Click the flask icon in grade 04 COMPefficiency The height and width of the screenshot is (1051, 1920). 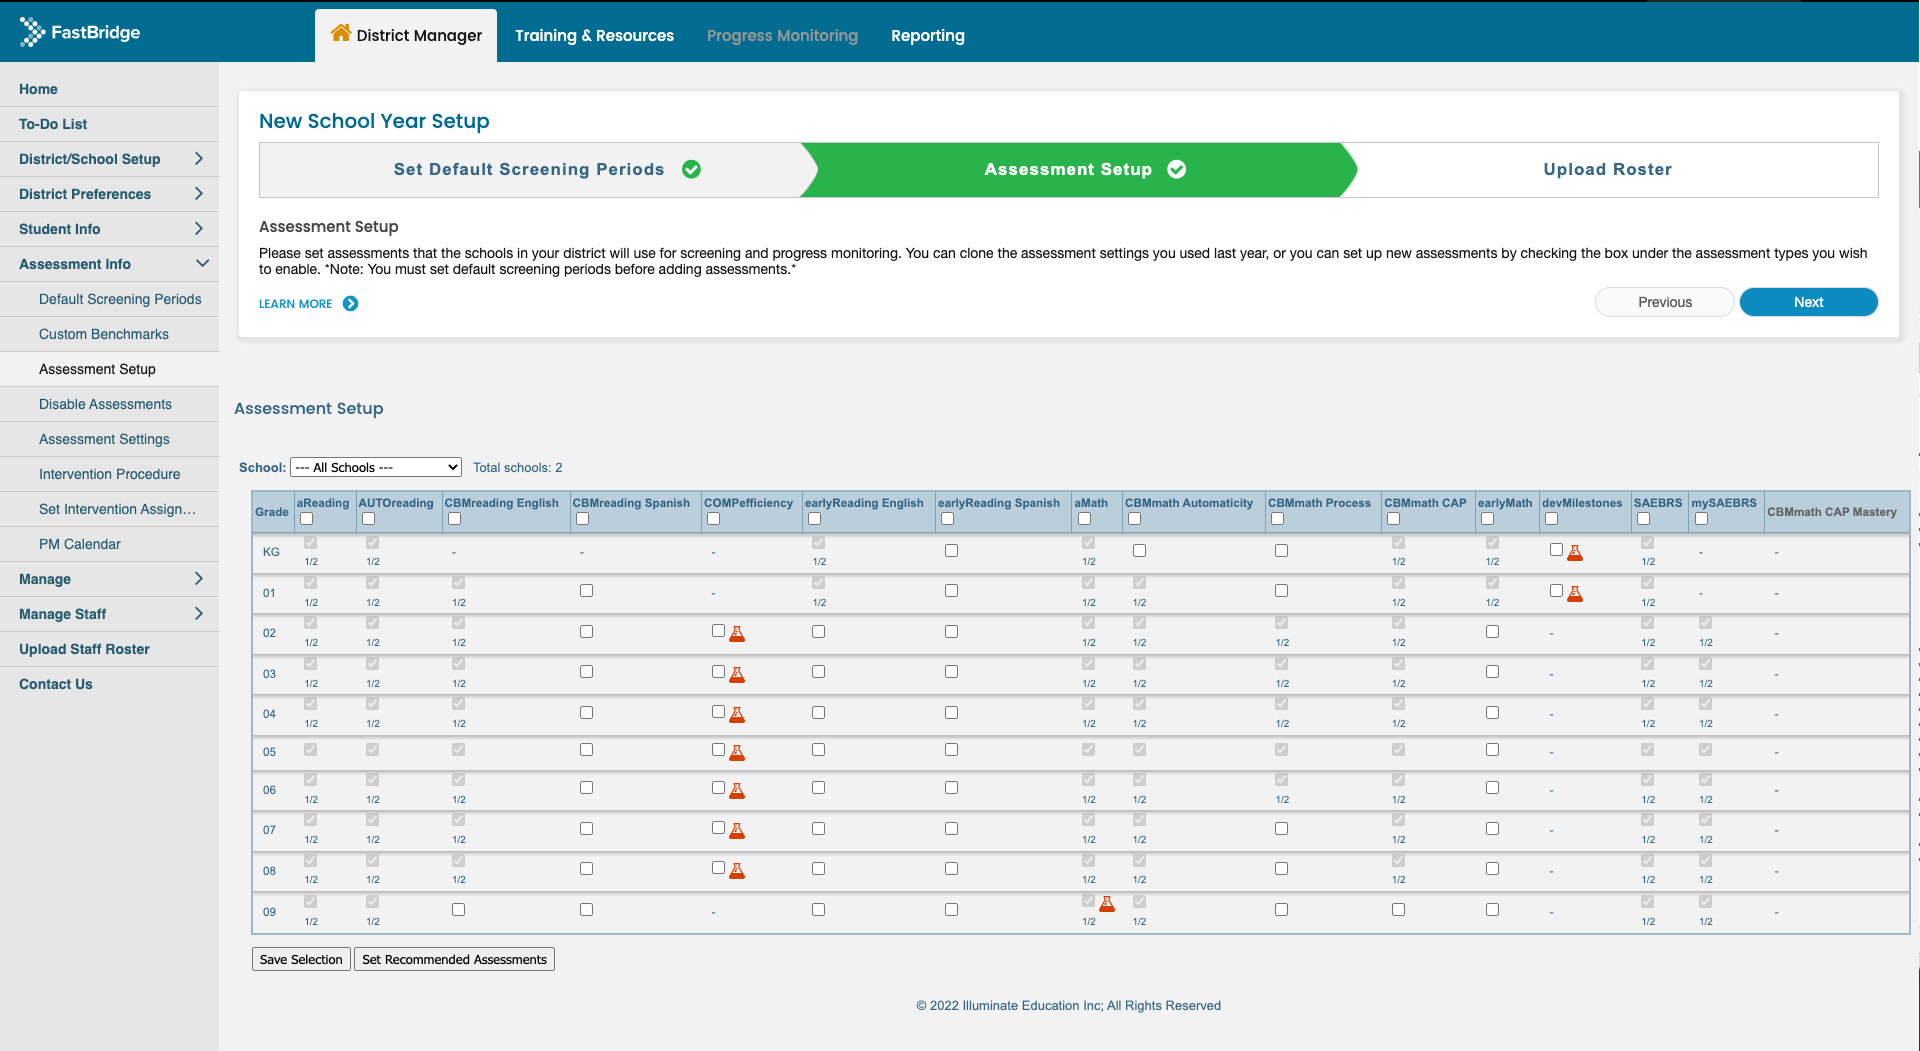[737, 714]
